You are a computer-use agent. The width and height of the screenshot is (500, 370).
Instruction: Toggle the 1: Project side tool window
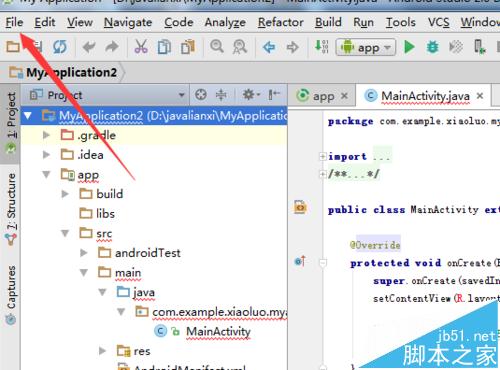[11, 123]
